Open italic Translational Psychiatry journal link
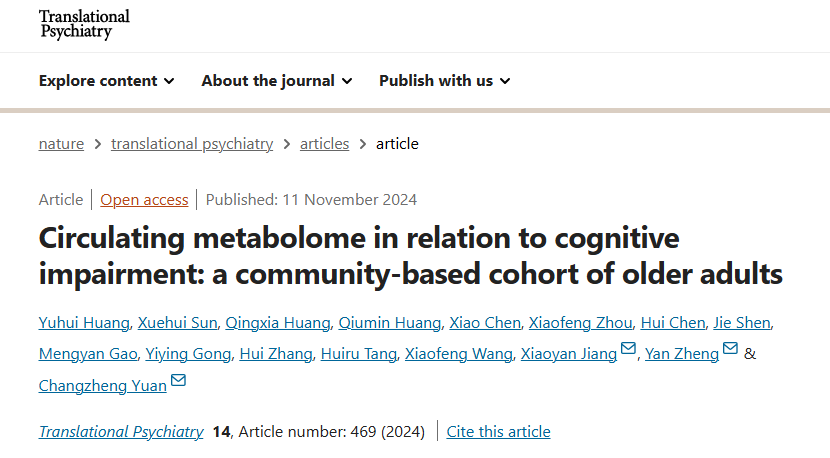 click(x=121, y=432)
